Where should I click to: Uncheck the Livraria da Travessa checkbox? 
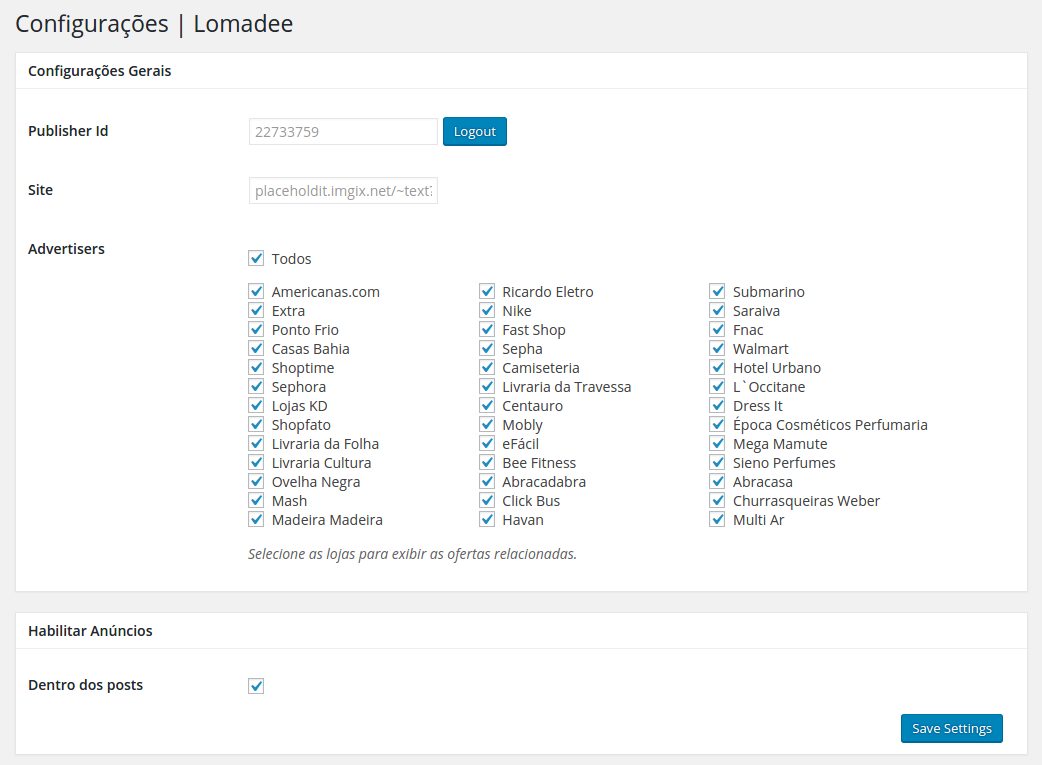pyautogui.click(x=487, y=387)
